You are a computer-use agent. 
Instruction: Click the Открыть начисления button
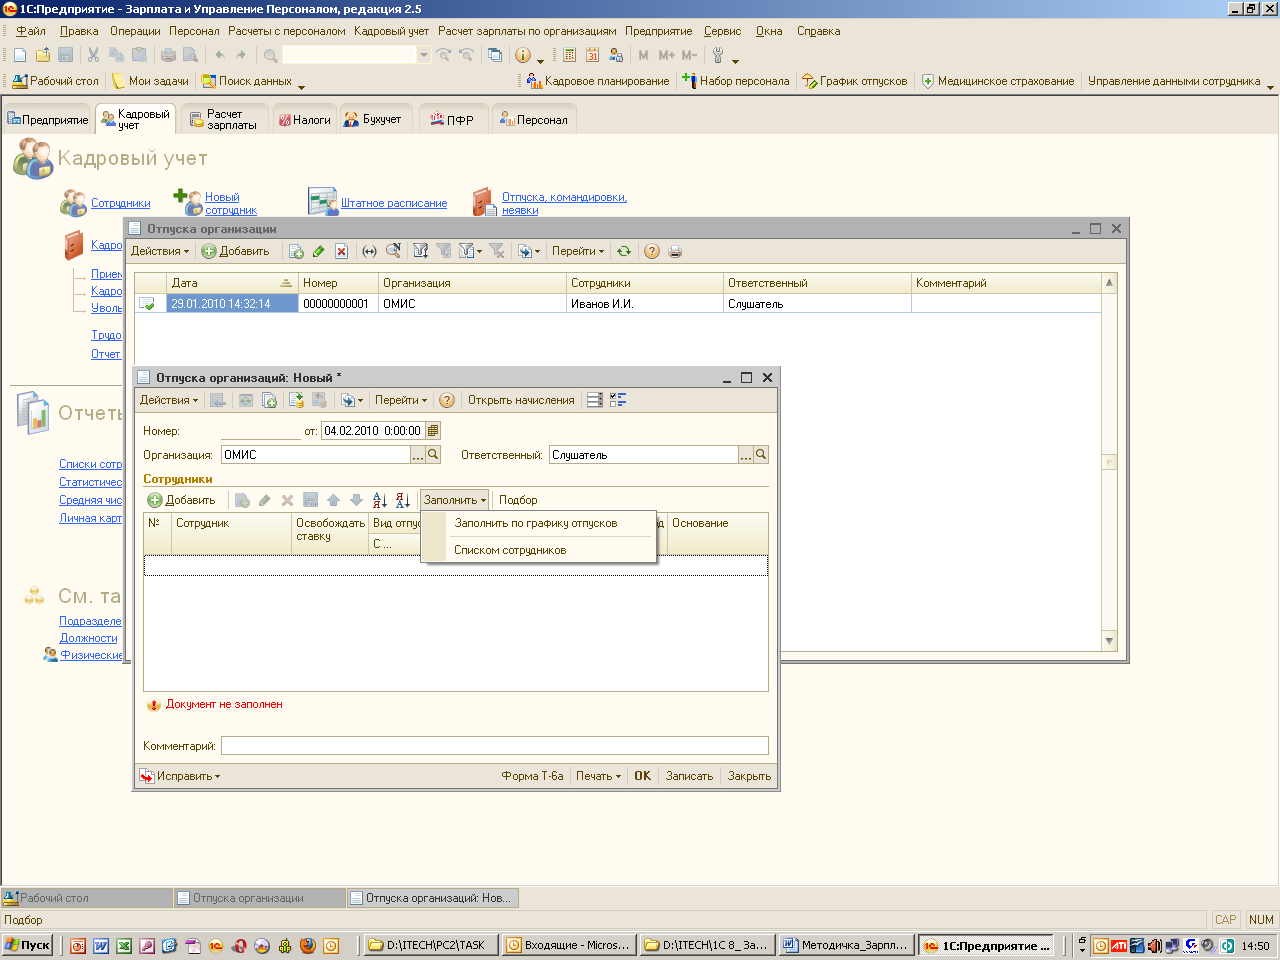click(x=521, y=400)
